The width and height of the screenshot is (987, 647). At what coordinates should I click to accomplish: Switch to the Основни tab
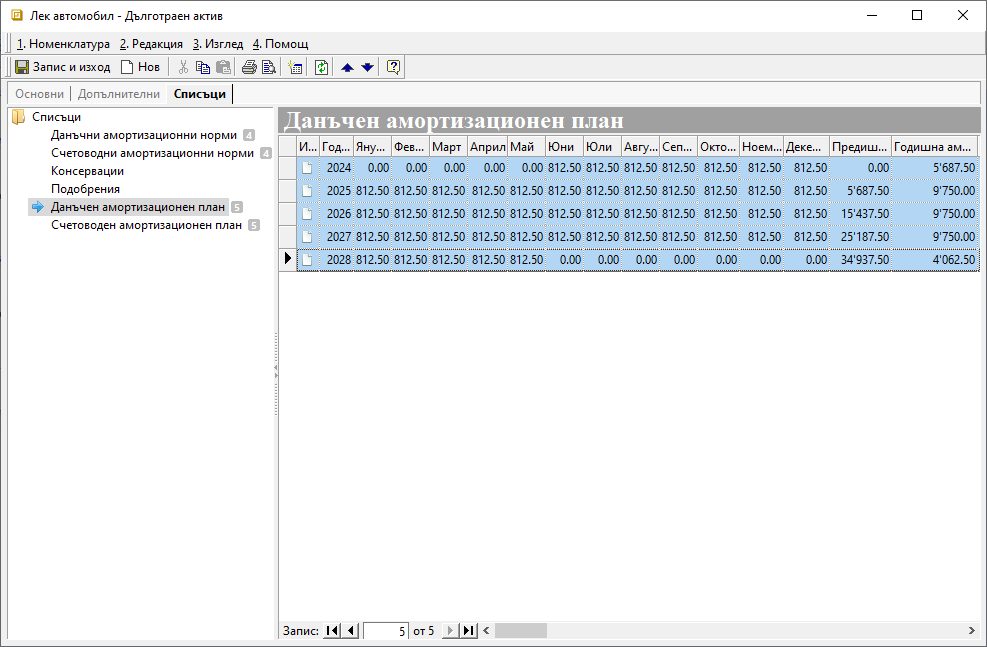pyautogui.click(x=39, y=94)
